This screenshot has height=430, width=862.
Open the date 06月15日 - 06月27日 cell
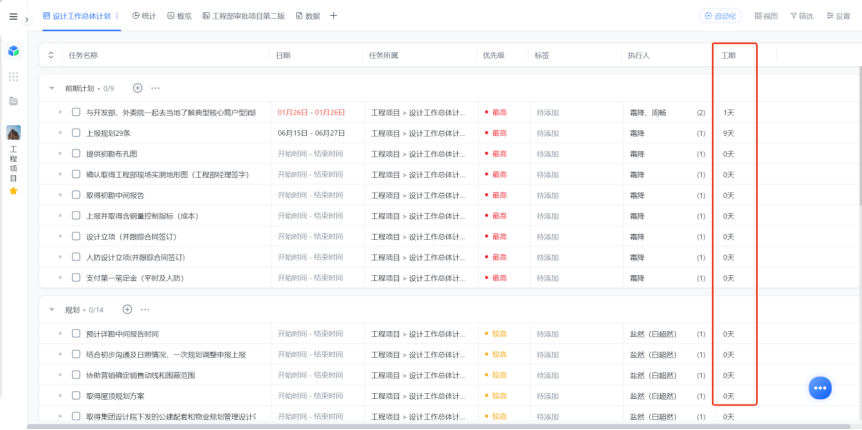311,133
